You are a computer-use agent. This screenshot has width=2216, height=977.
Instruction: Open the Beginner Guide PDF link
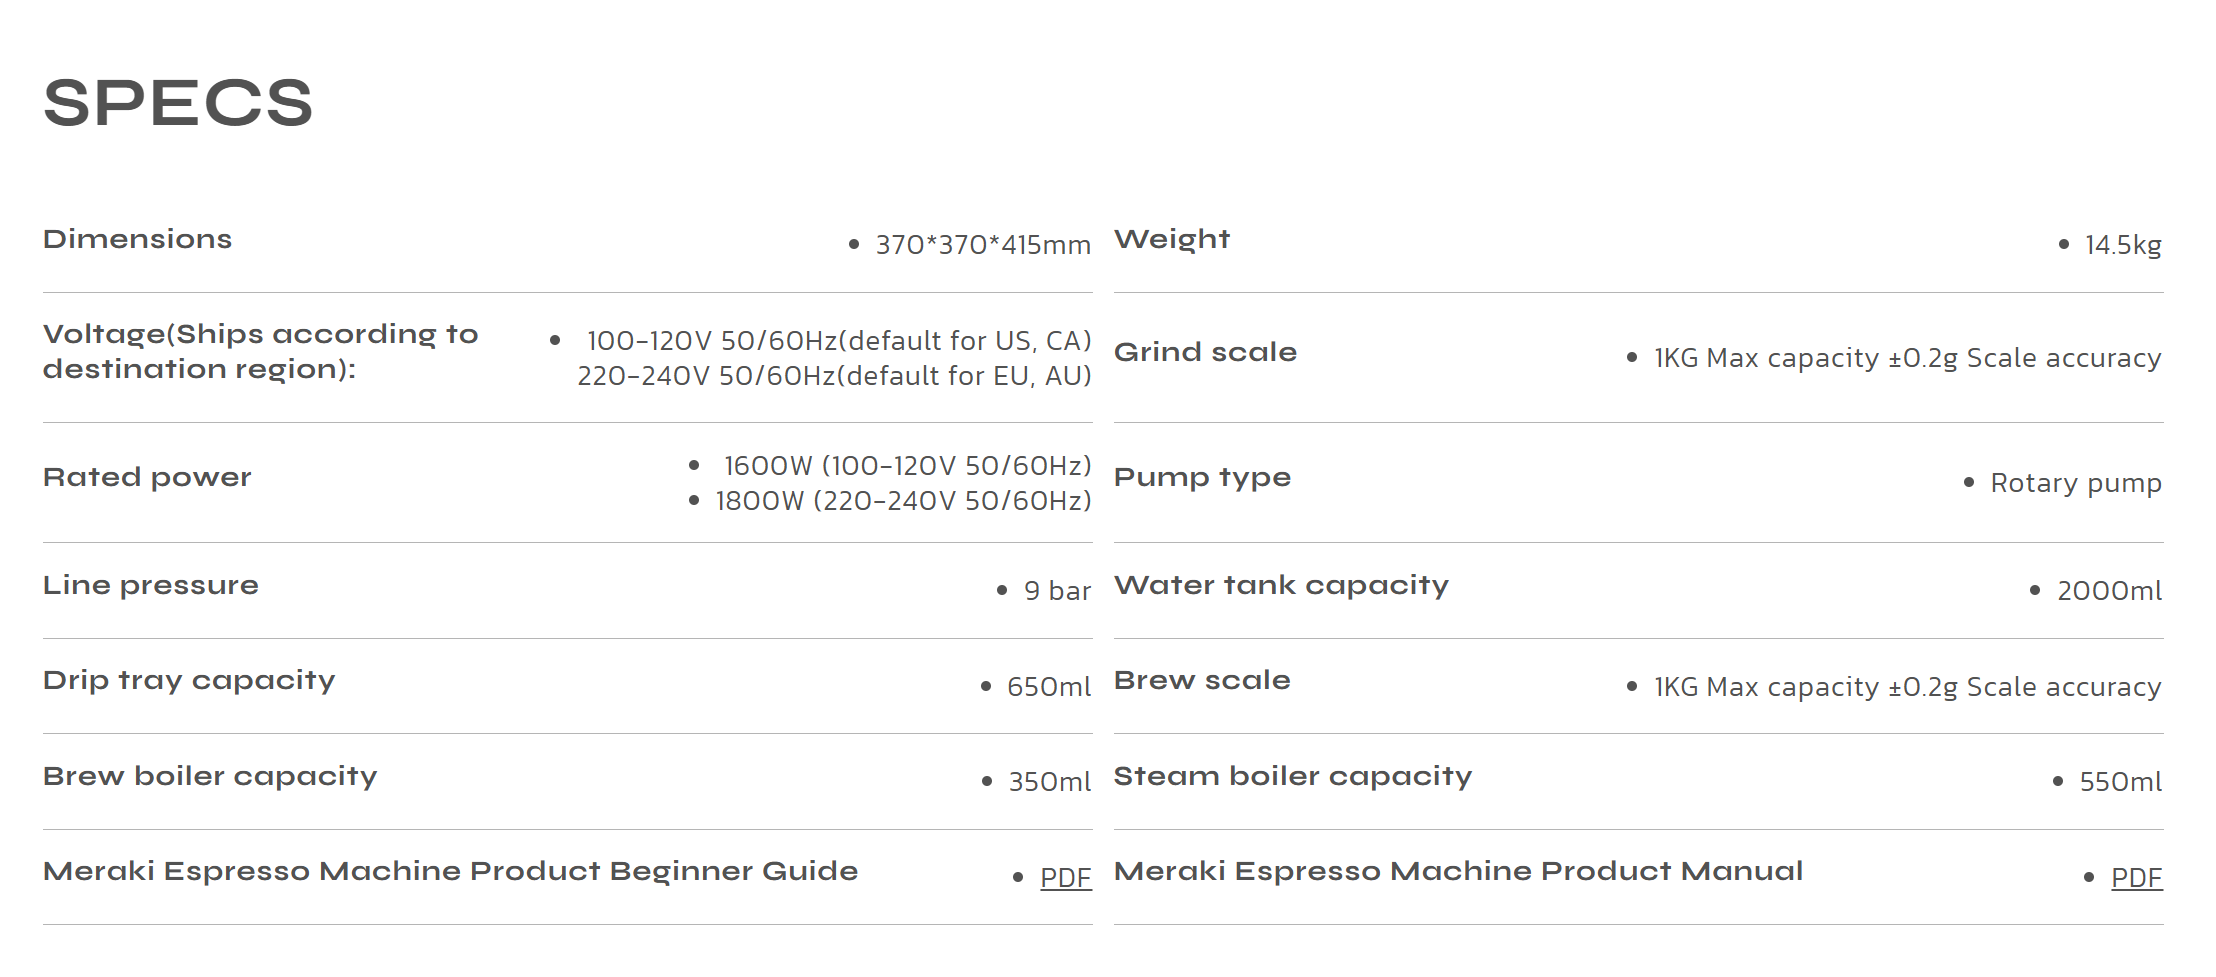1065,877
